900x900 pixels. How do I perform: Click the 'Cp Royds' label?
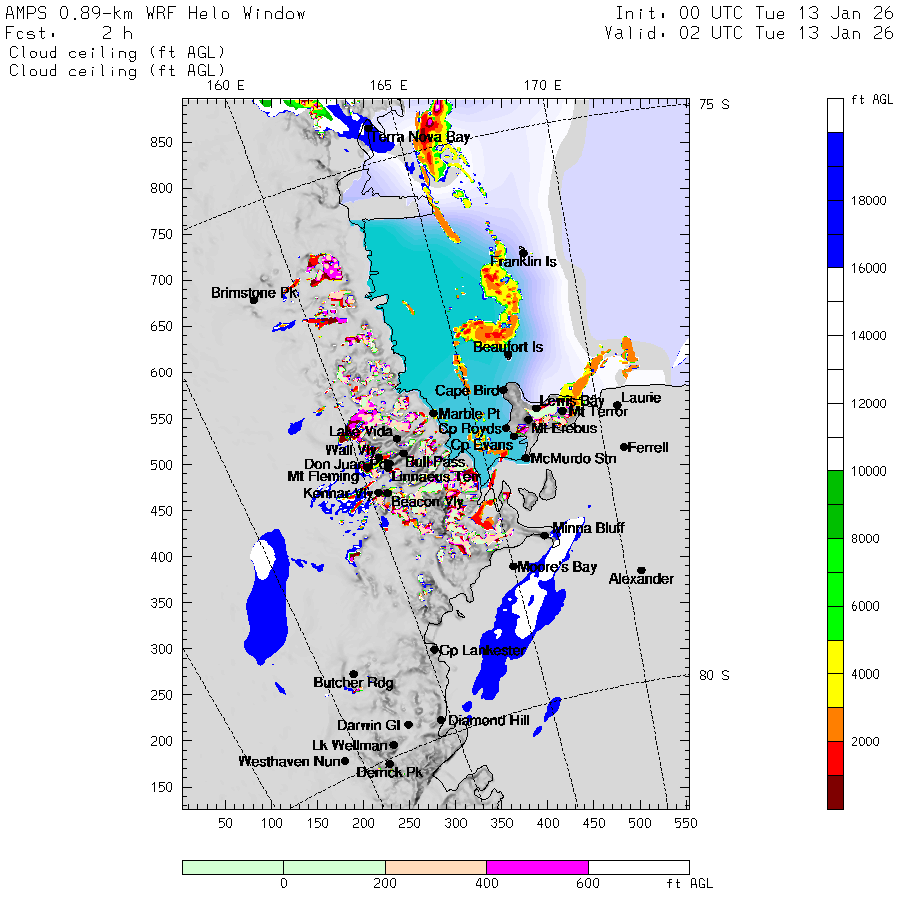(x=470, y=429)
